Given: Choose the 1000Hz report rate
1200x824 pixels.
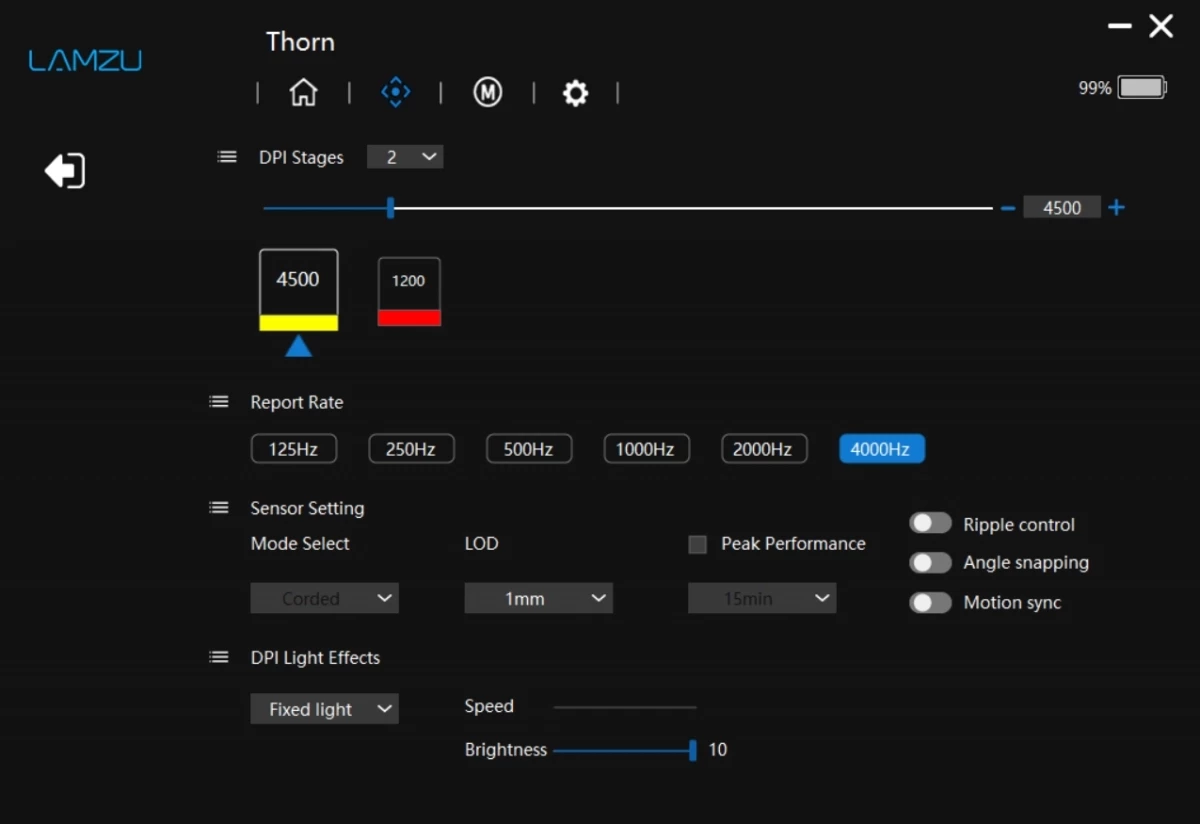Looking at the screenshot, I should 646,449.
